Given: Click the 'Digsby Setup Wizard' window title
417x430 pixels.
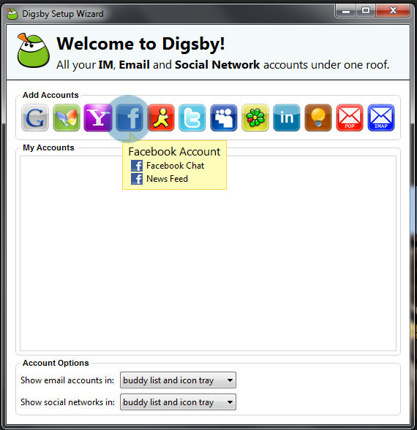Looking at the screenshot, I should 63,14.
